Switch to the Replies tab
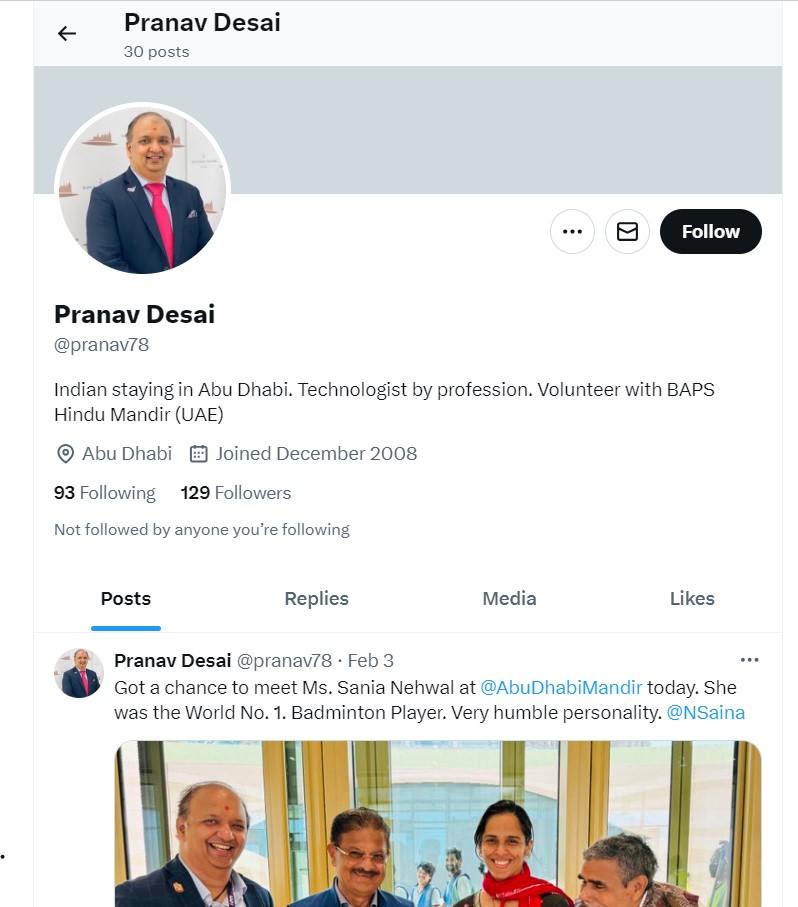798x907 pixels. tap(316, 598)
